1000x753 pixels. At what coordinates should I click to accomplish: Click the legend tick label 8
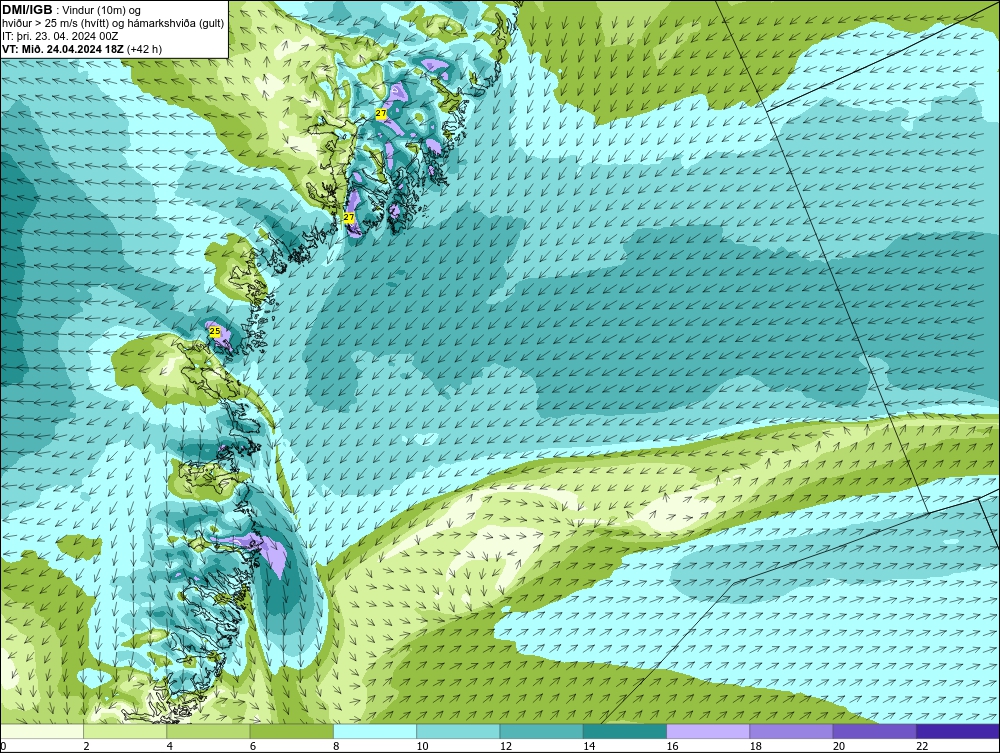pos(336,746)
